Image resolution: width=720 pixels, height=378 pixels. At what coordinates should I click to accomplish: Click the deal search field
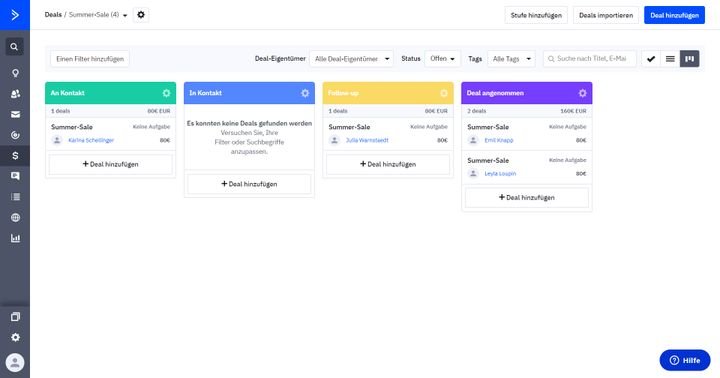[590, 59]
